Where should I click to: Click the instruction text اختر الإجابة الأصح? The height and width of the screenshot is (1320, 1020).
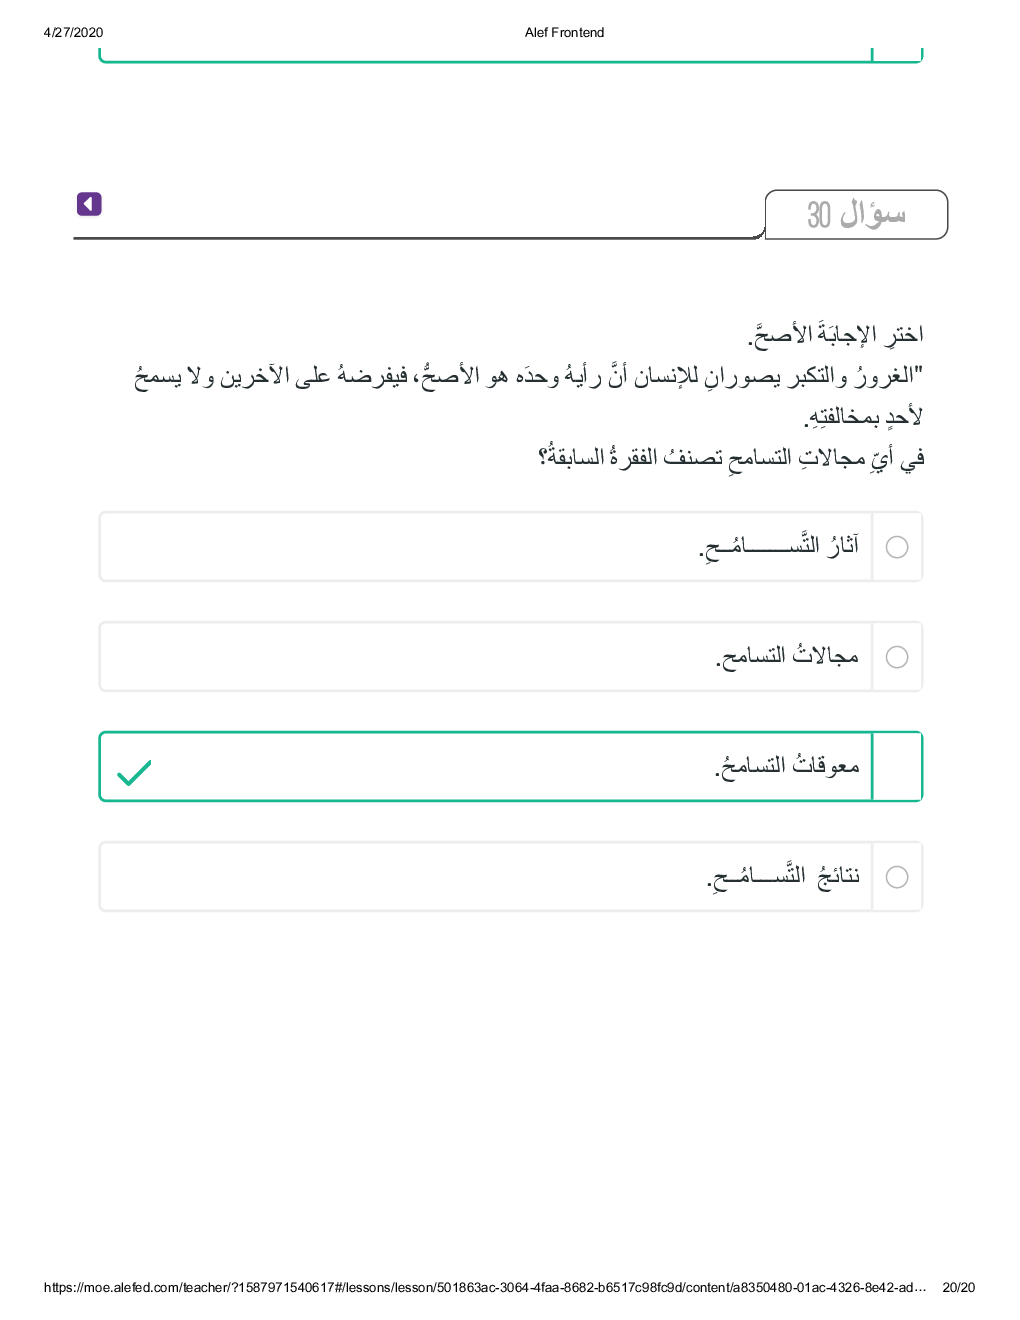pyautogui.click(x=835, y=334)
